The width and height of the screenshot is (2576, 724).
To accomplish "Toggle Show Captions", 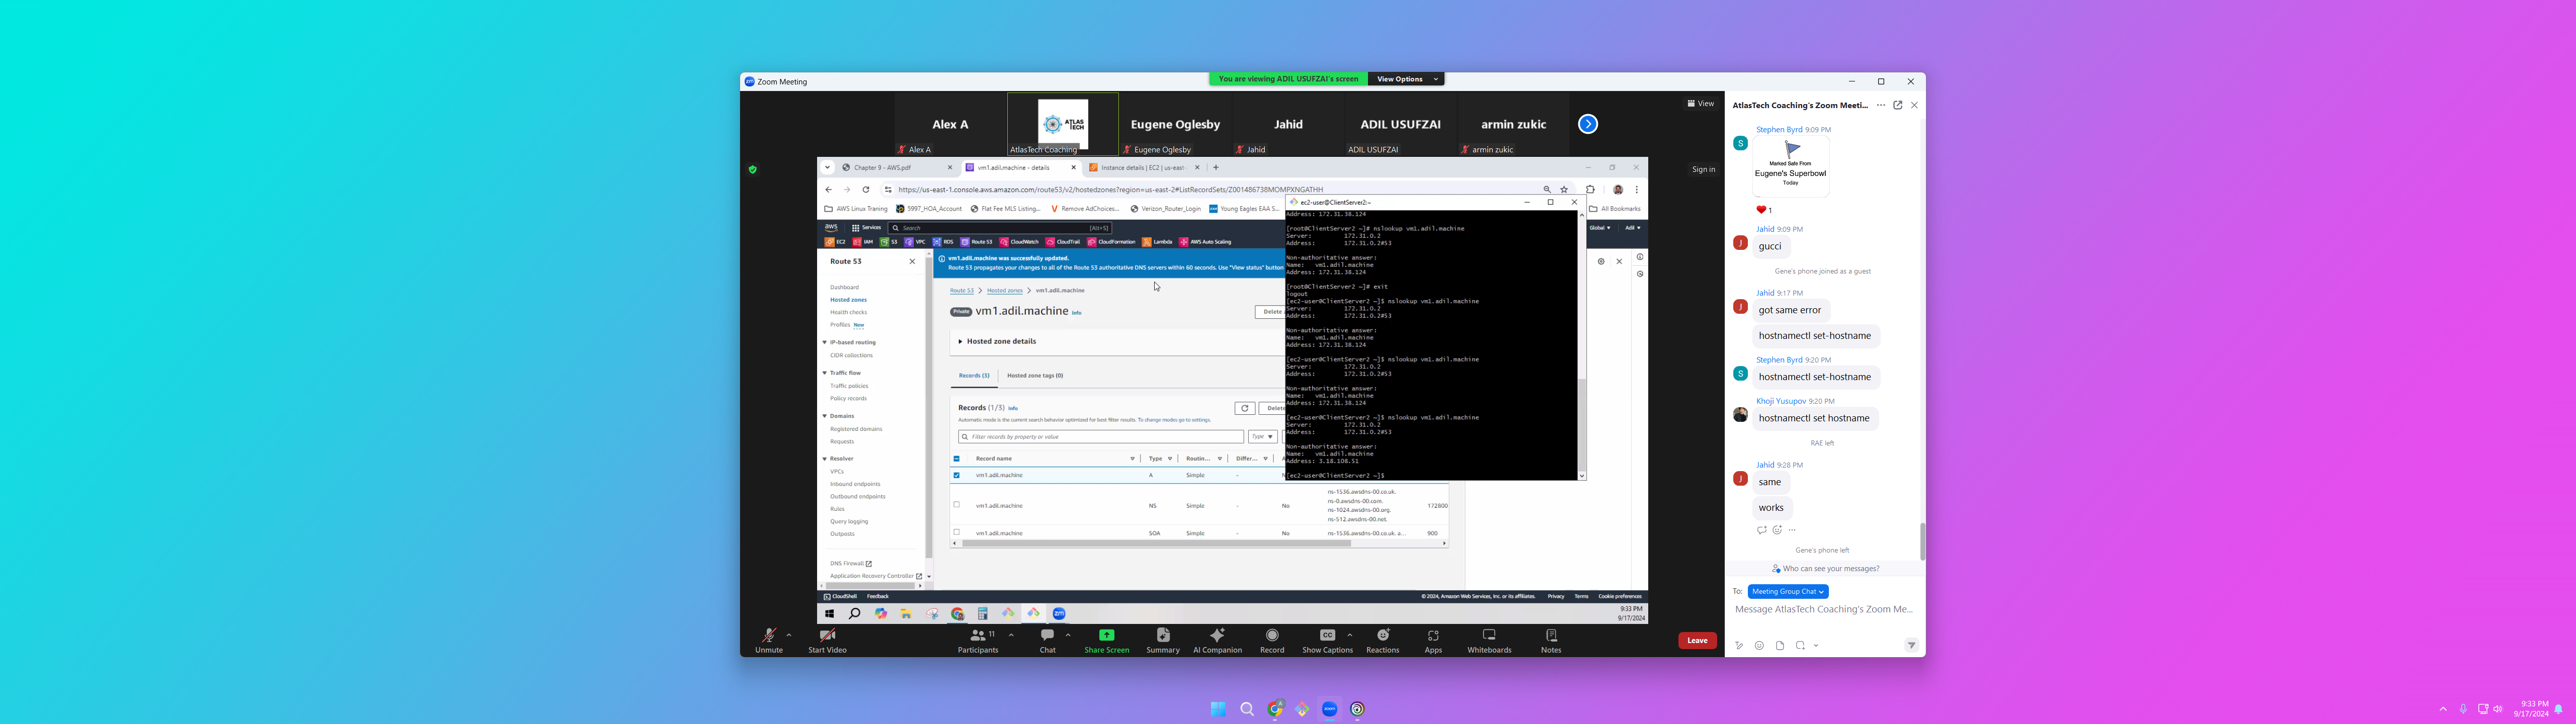I will pos(1327,636).
